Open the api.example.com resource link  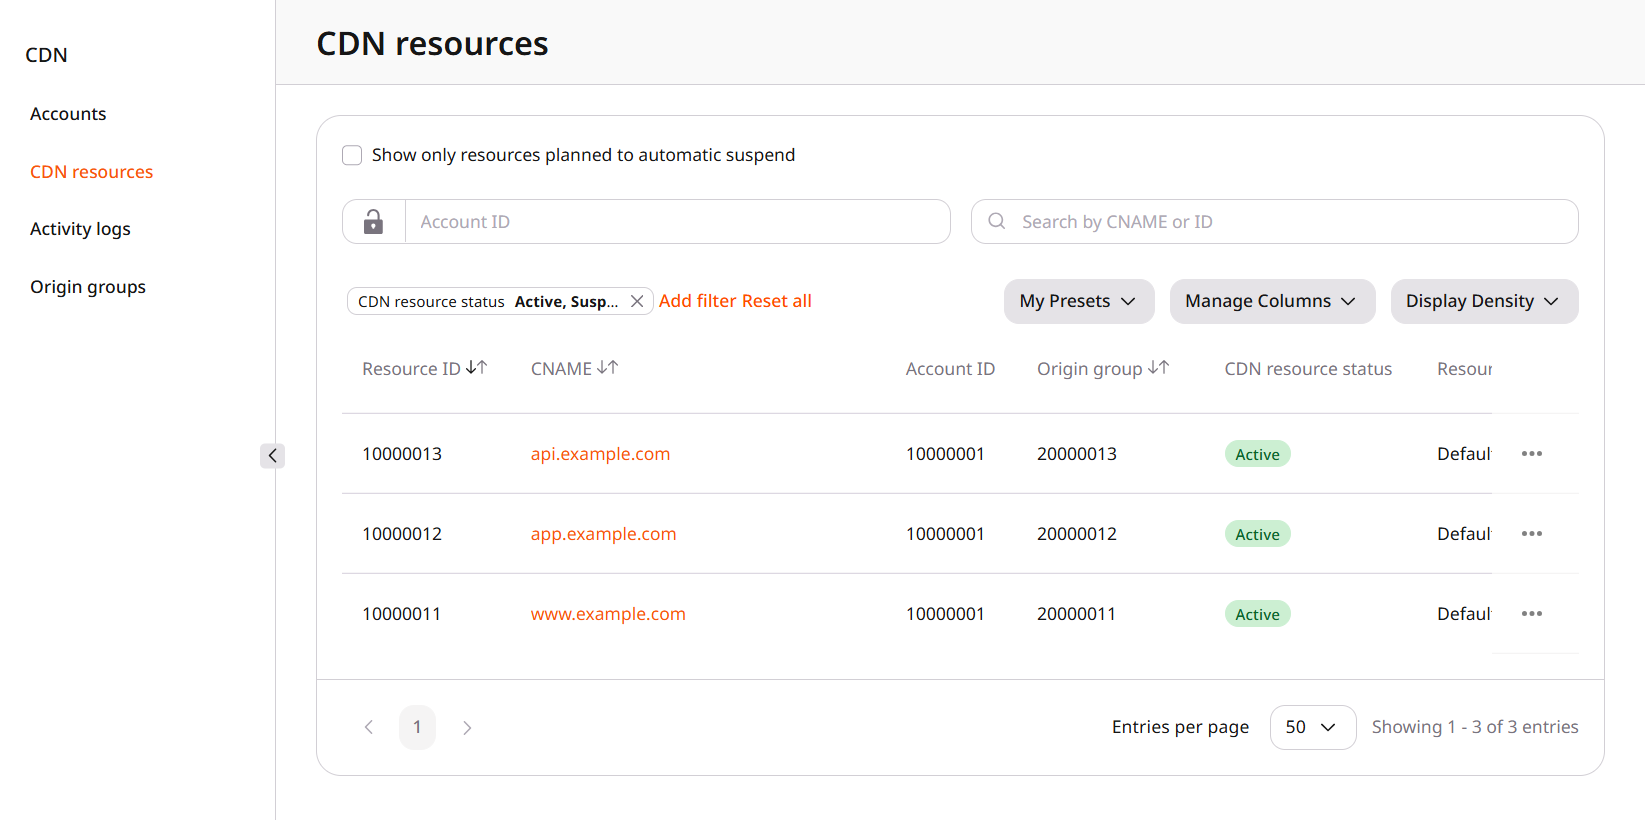(600, 454)
